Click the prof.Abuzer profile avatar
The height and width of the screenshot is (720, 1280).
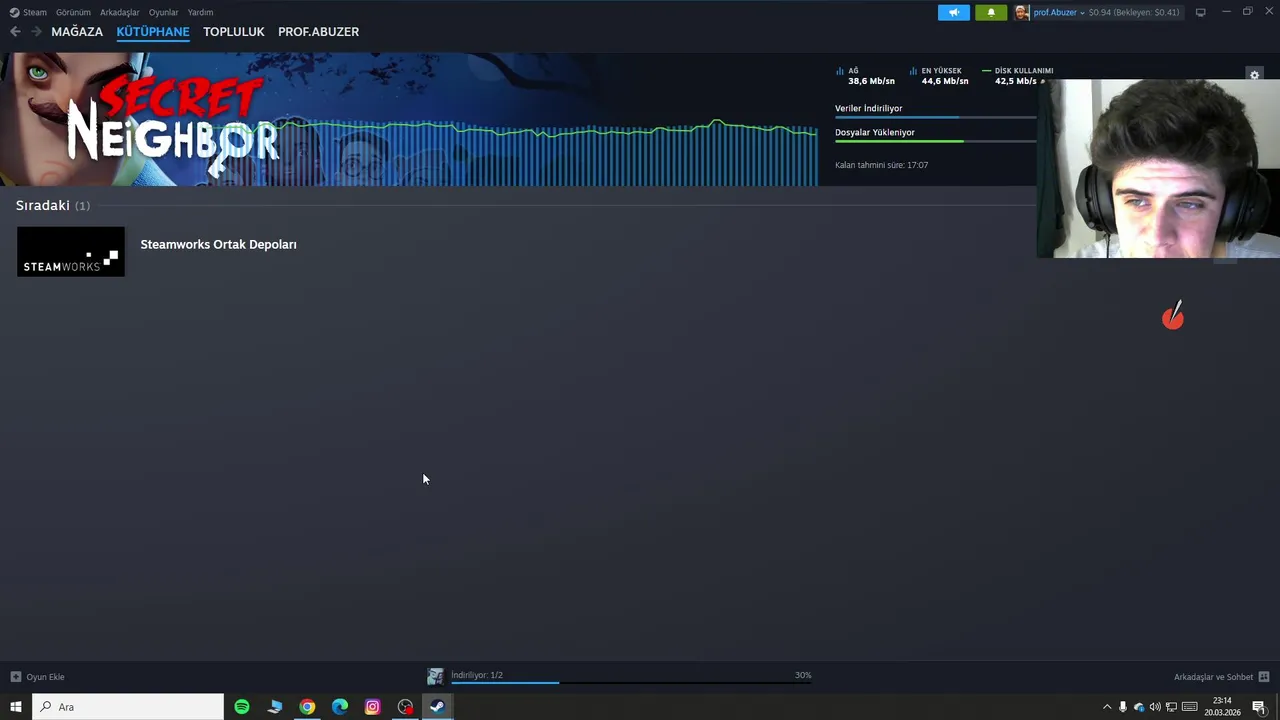click(1021, 12)
